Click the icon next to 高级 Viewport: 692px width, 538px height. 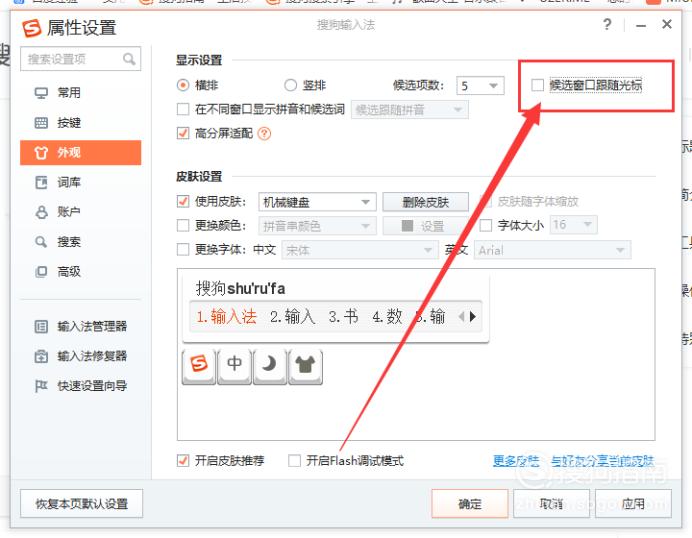pyautogui.click(x=41, y=271)
